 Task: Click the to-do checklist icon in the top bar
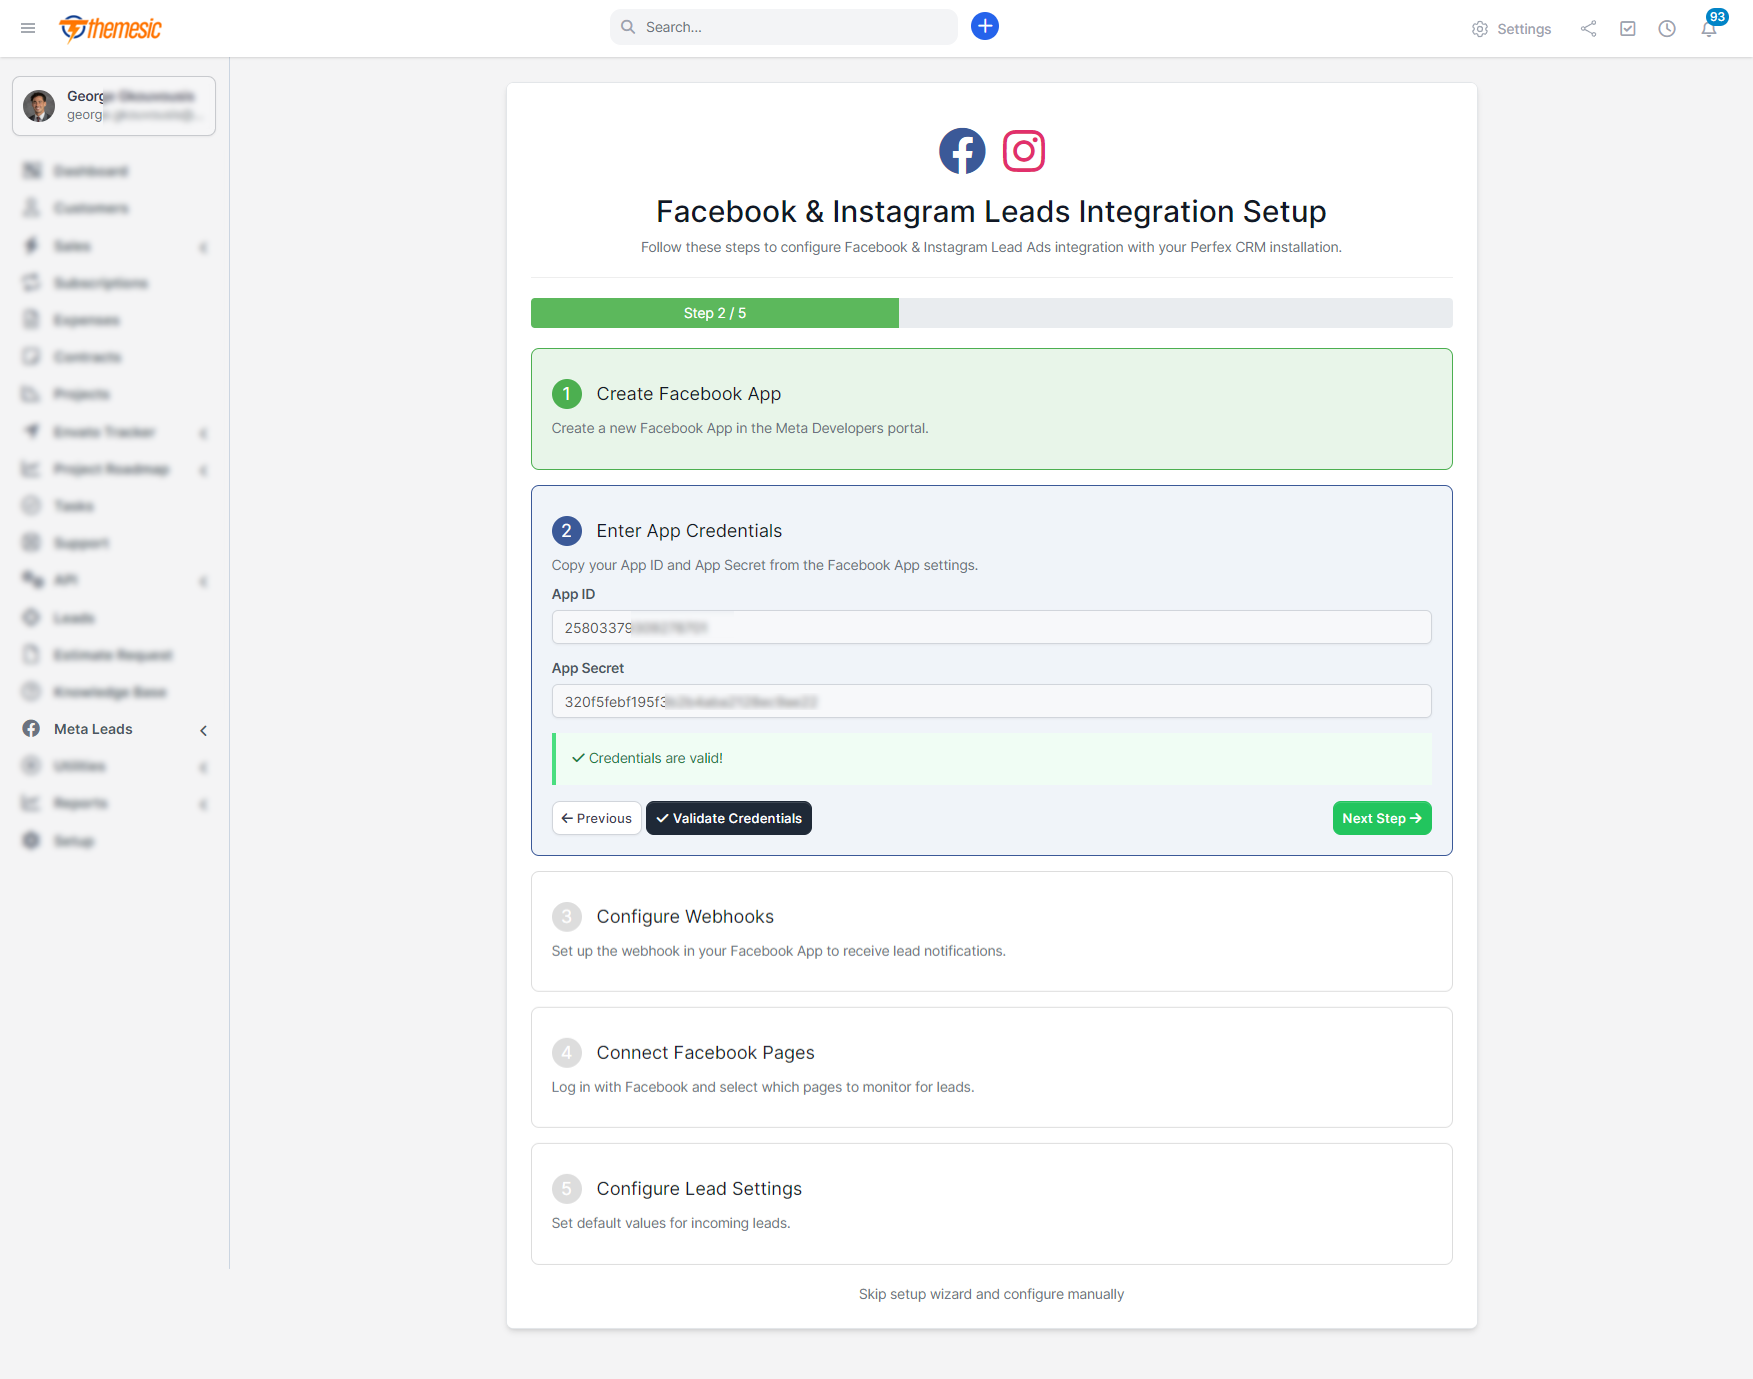[1627, 29]
